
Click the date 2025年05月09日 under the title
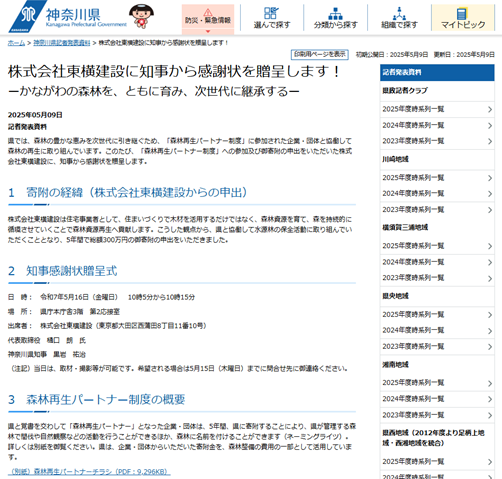point(35,115)
